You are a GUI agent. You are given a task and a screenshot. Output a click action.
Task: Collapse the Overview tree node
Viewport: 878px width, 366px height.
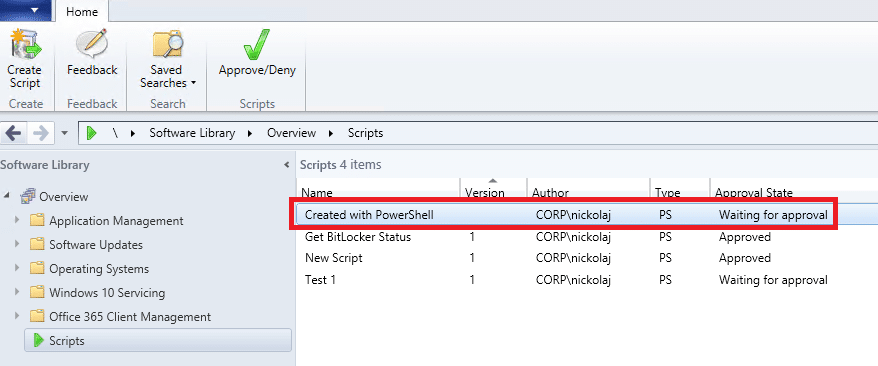(x=7, y=196)
